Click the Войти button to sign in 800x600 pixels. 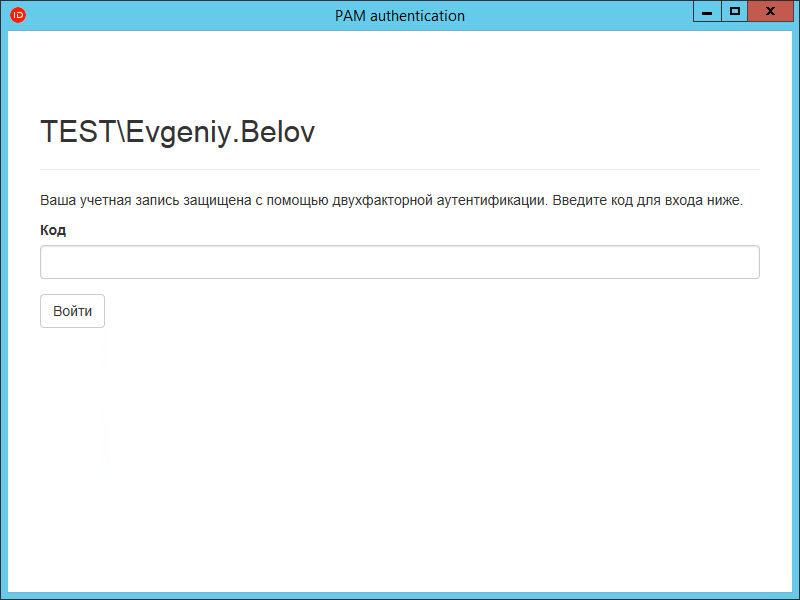pyautogui.click(x=72, y=311)
